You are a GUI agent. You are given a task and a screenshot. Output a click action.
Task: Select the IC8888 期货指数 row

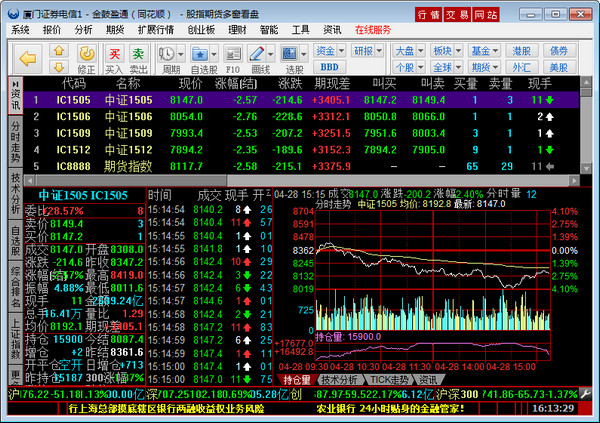(301, 166)
